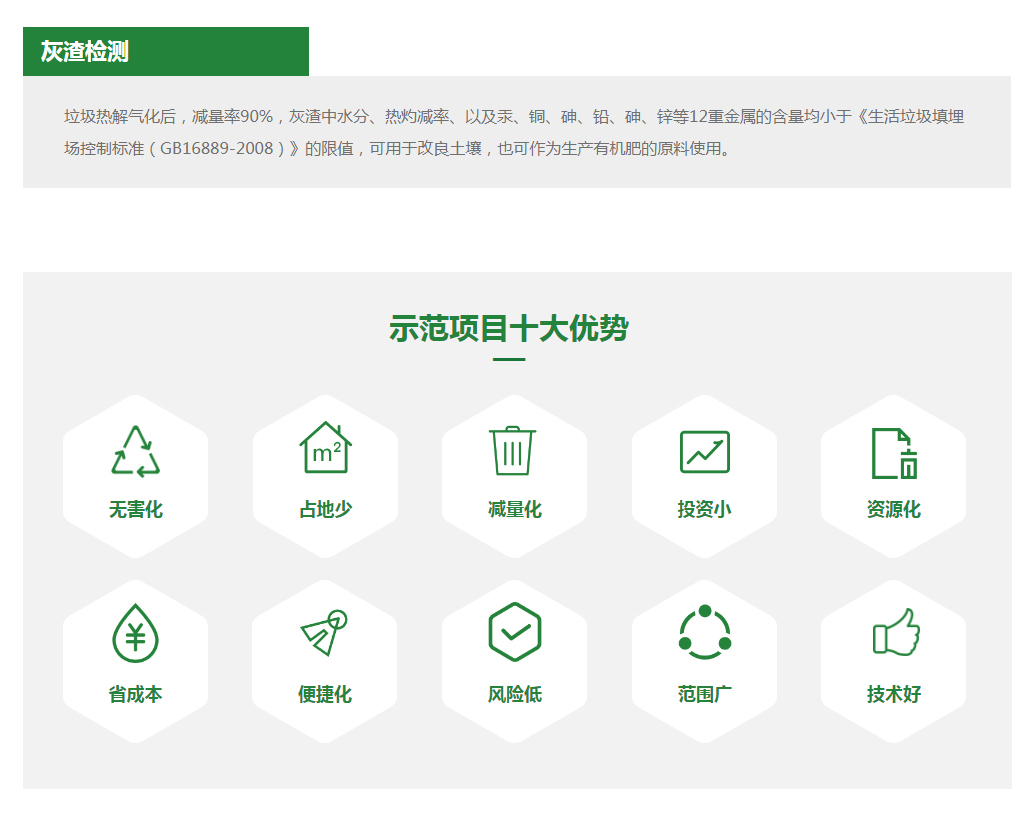Click the hexagon checkmark icon above 风险低
1035x813 pixels.
pyautogui.click(x=514, y=632)
